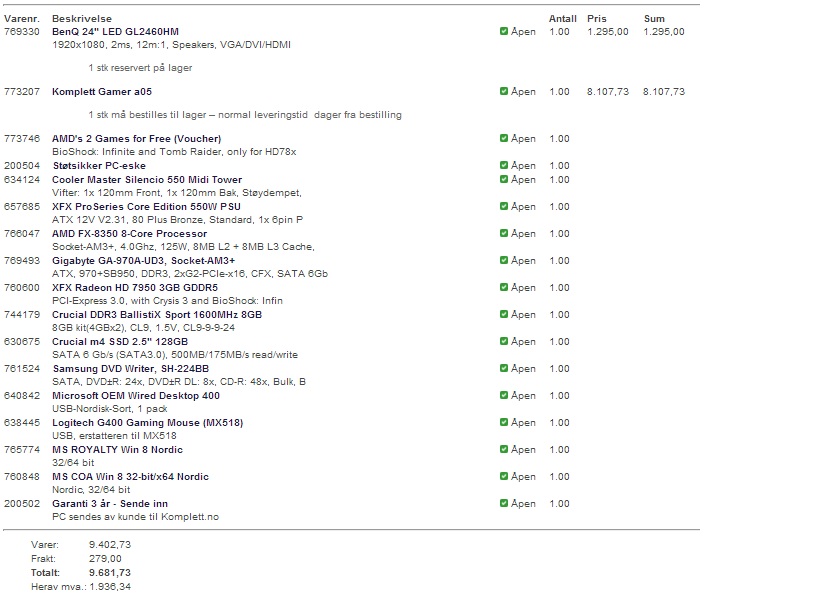
Task: Click the '1 stk reservert på lager' note
Action: tap(140, 67)
